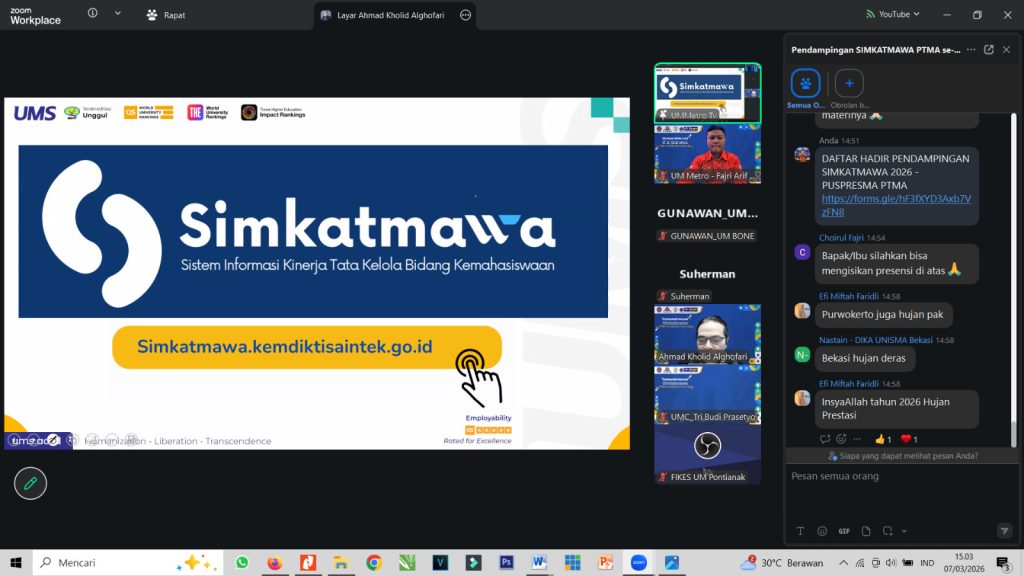
Task: Switch to the Rapat tab
Action: (166, 15)
